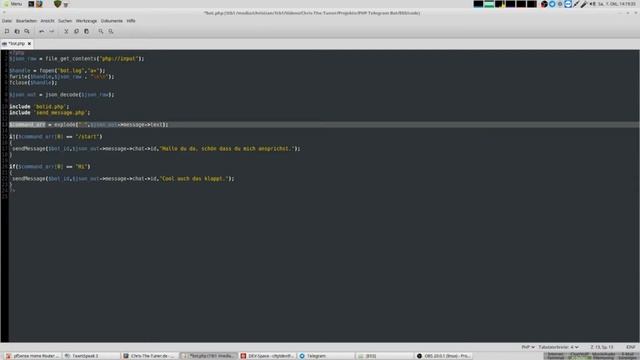This screenshot has height=360, width=640.
Task: Click the include send_message.php line
Action: click(x=50, y=113)
